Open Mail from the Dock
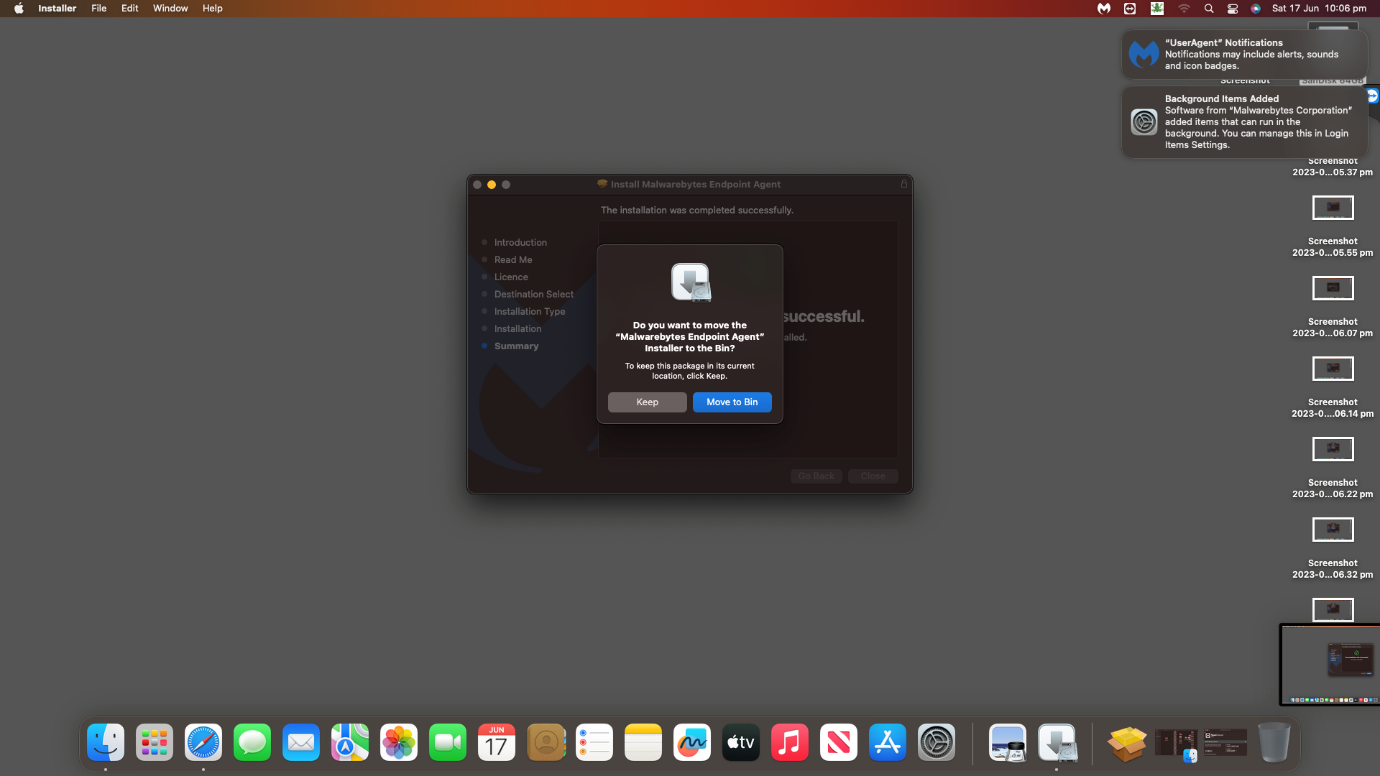Screen dimensions: 1380x776 (301, 742)
